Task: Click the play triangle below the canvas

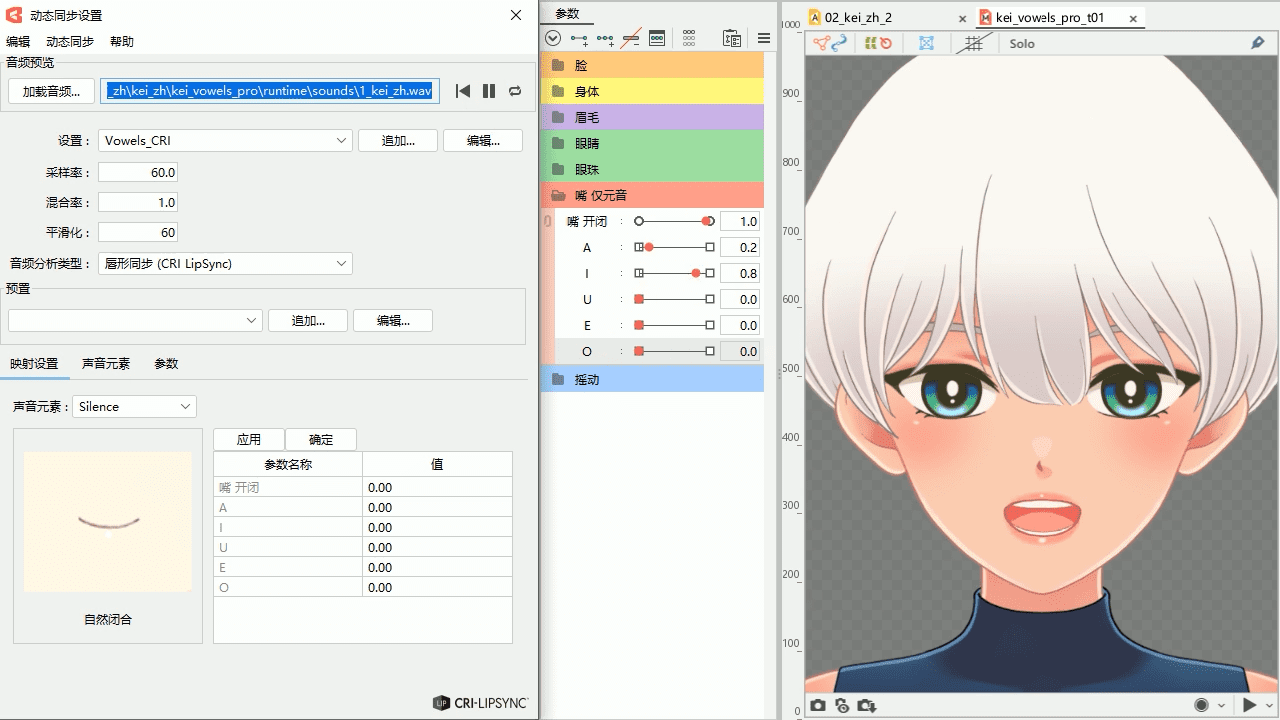Action: point(1249,705)
